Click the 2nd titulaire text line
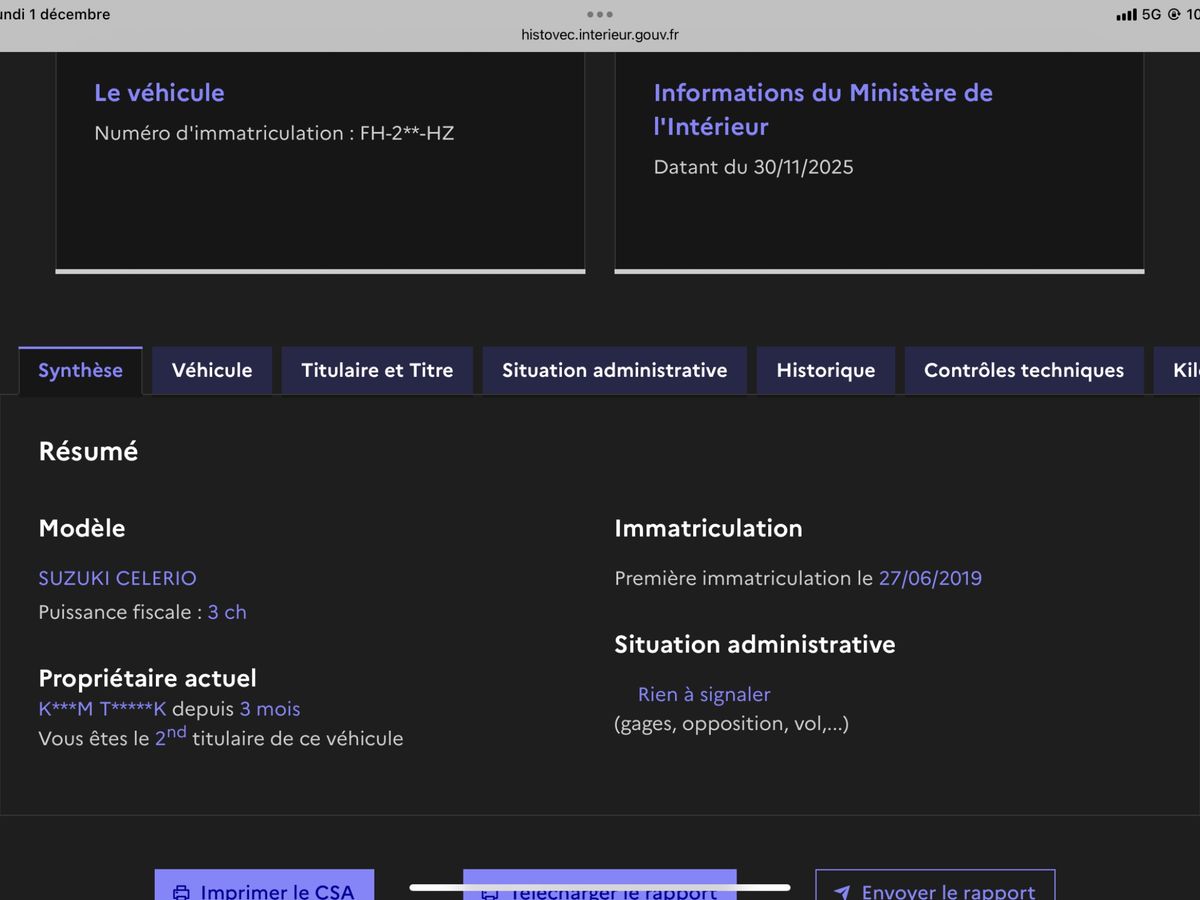The width and height of the screenshot is (1200, 900). (221, 738)
